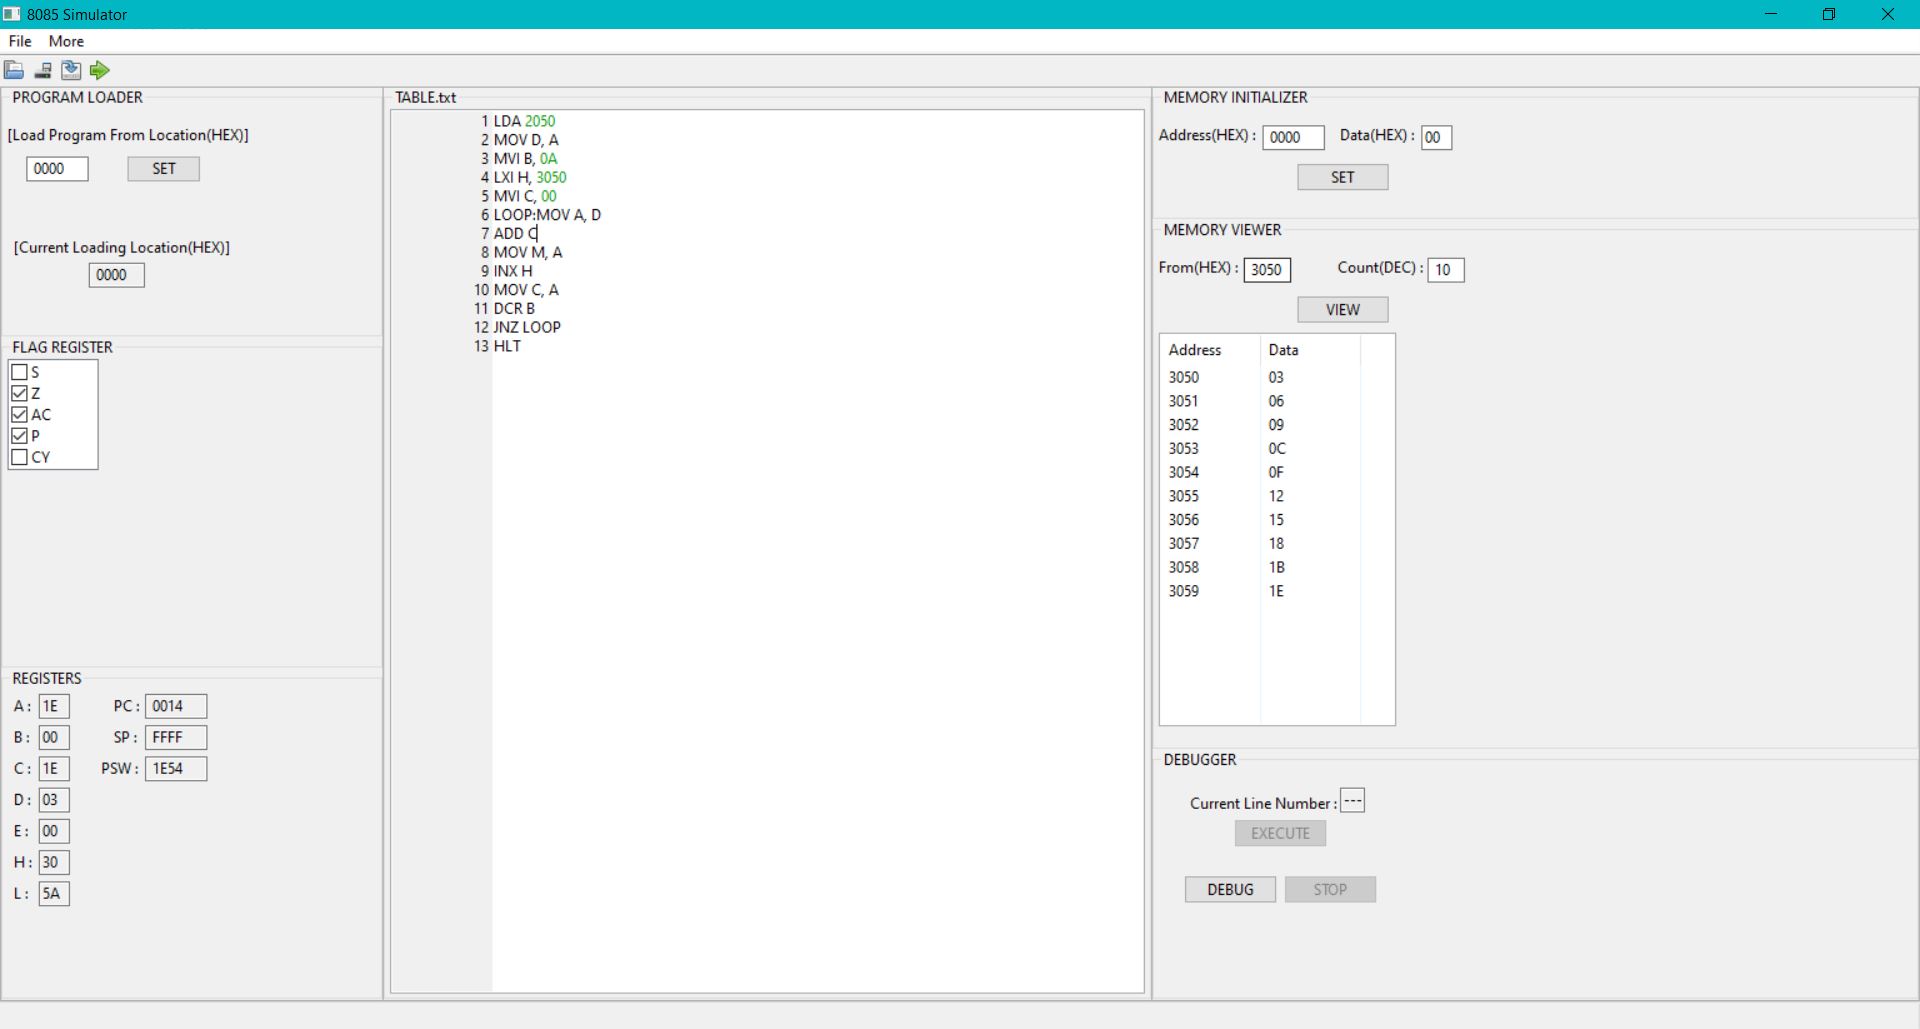The height and width of the screenshot is (1029, 1920).
Task: Open the More menu
Action: pos(66,41)
